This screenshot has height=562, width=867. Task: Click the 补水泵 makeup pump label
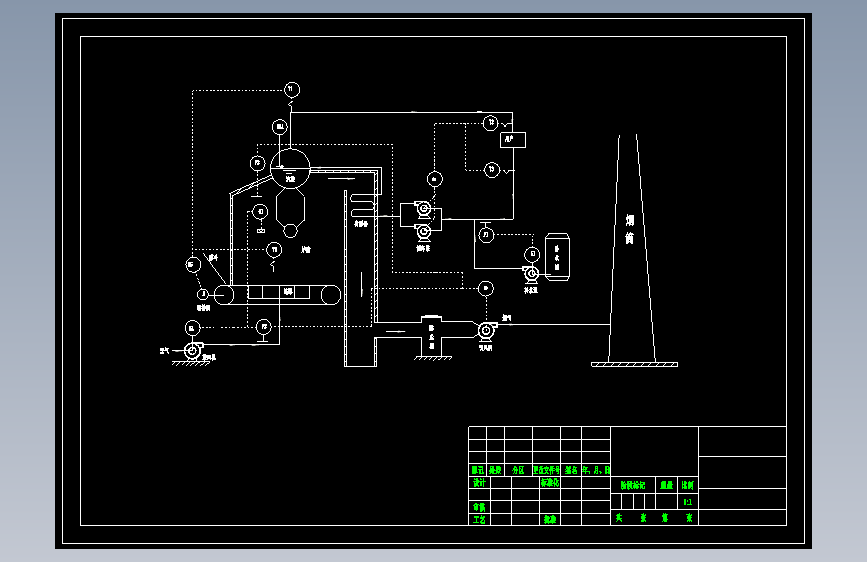pos(531,290)
